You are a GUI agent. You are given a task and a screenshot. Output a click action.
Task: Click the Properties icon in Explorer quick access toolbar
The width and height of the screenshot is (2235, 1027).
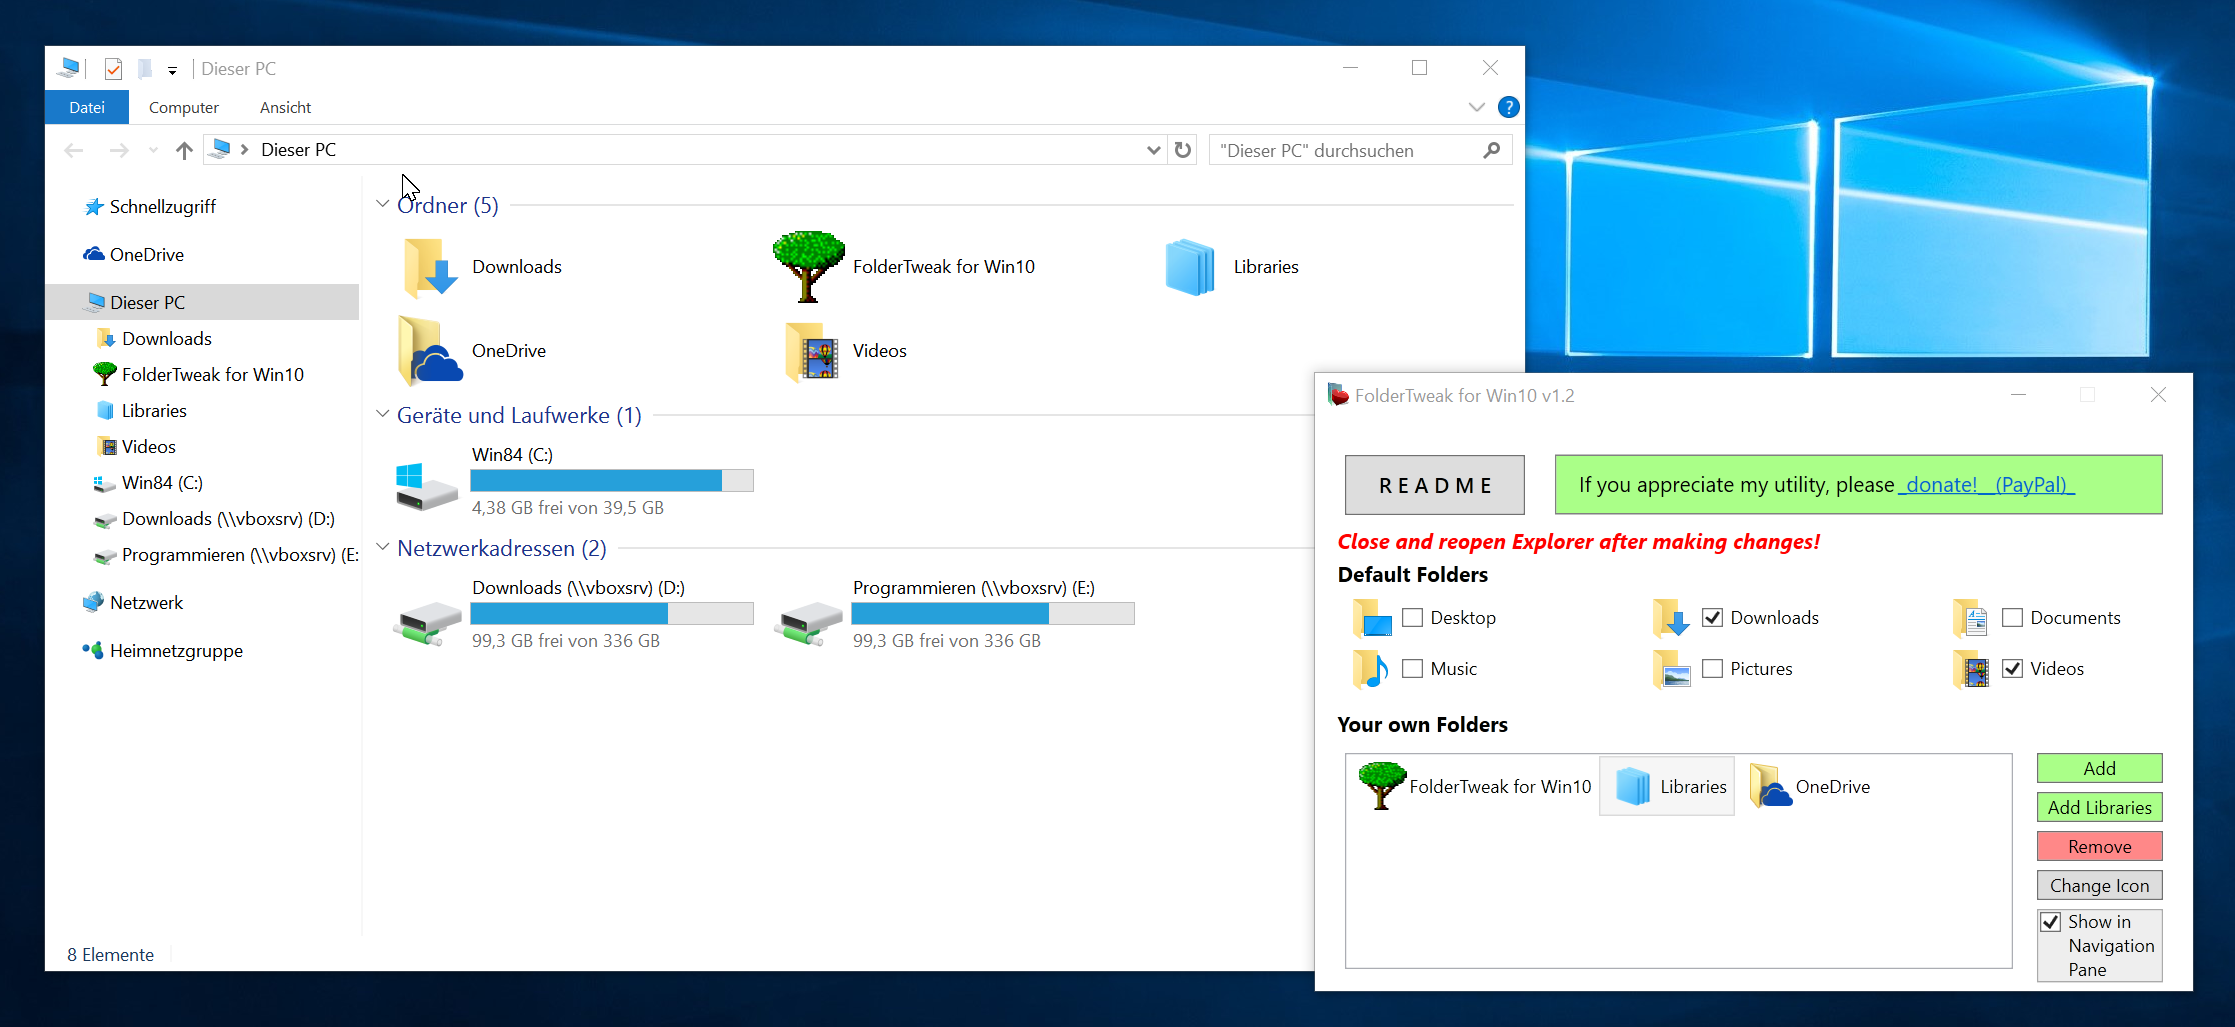click(113, 69)
